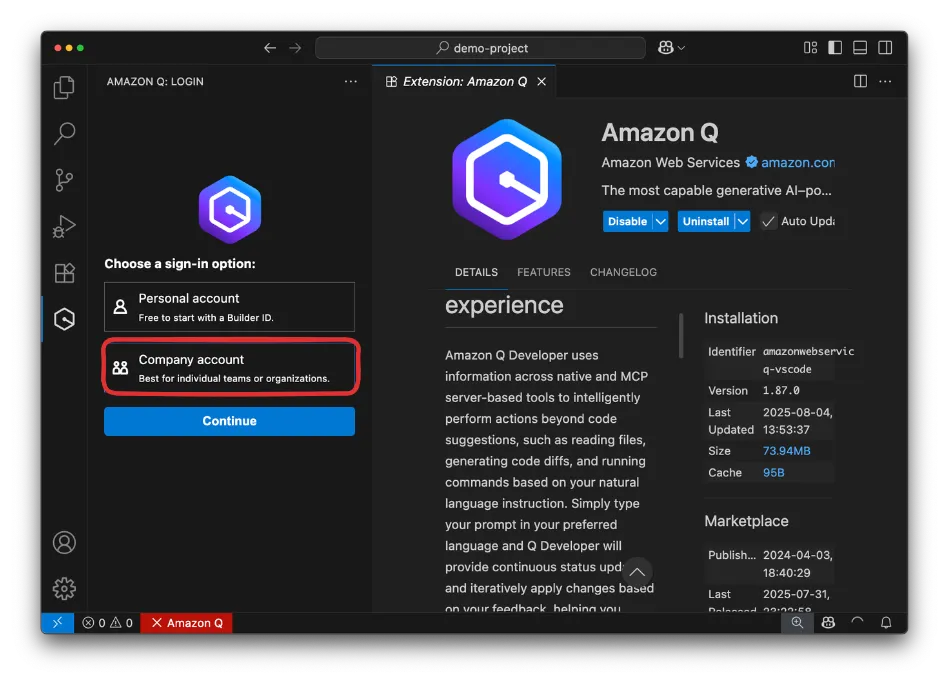Click the demo-project command center search field
Image resolution: width=948 pixels, height=685 pixels.
pyautogui.click(x=480, y=48)
